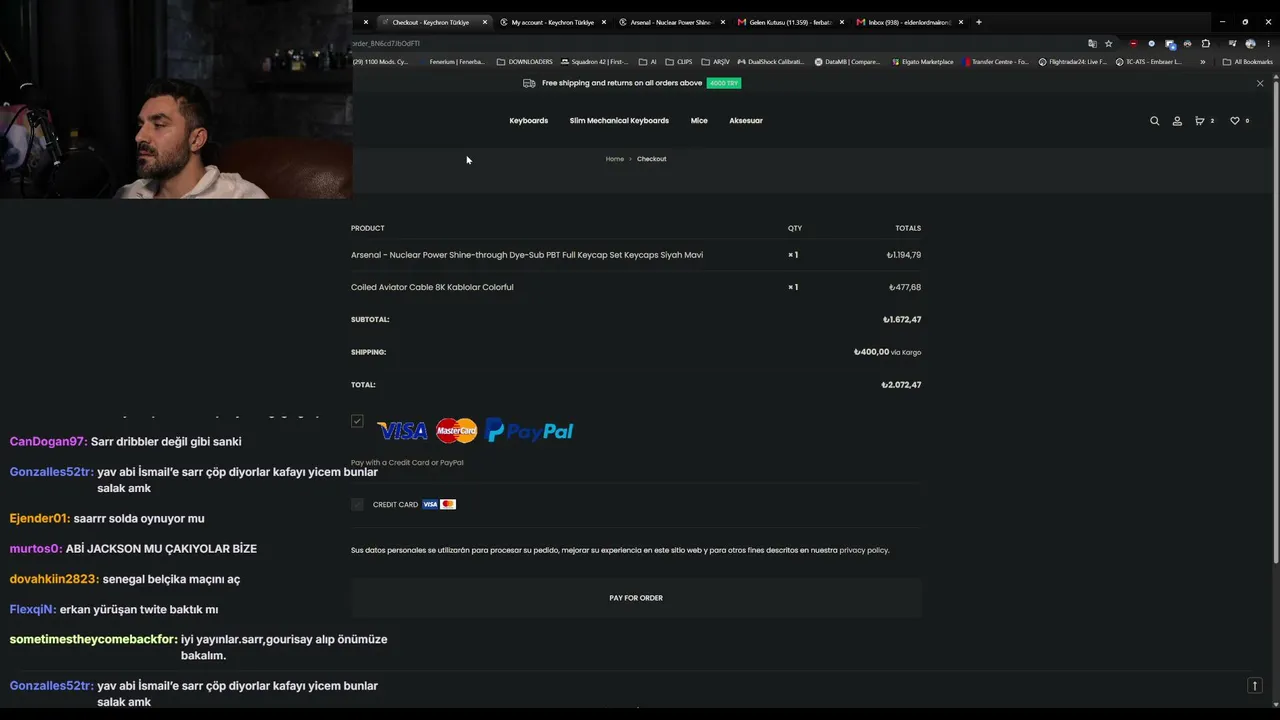Go to Home via the breadcrumb
The width and height of the screenshot is (1280, 720).
coord(615,159)
